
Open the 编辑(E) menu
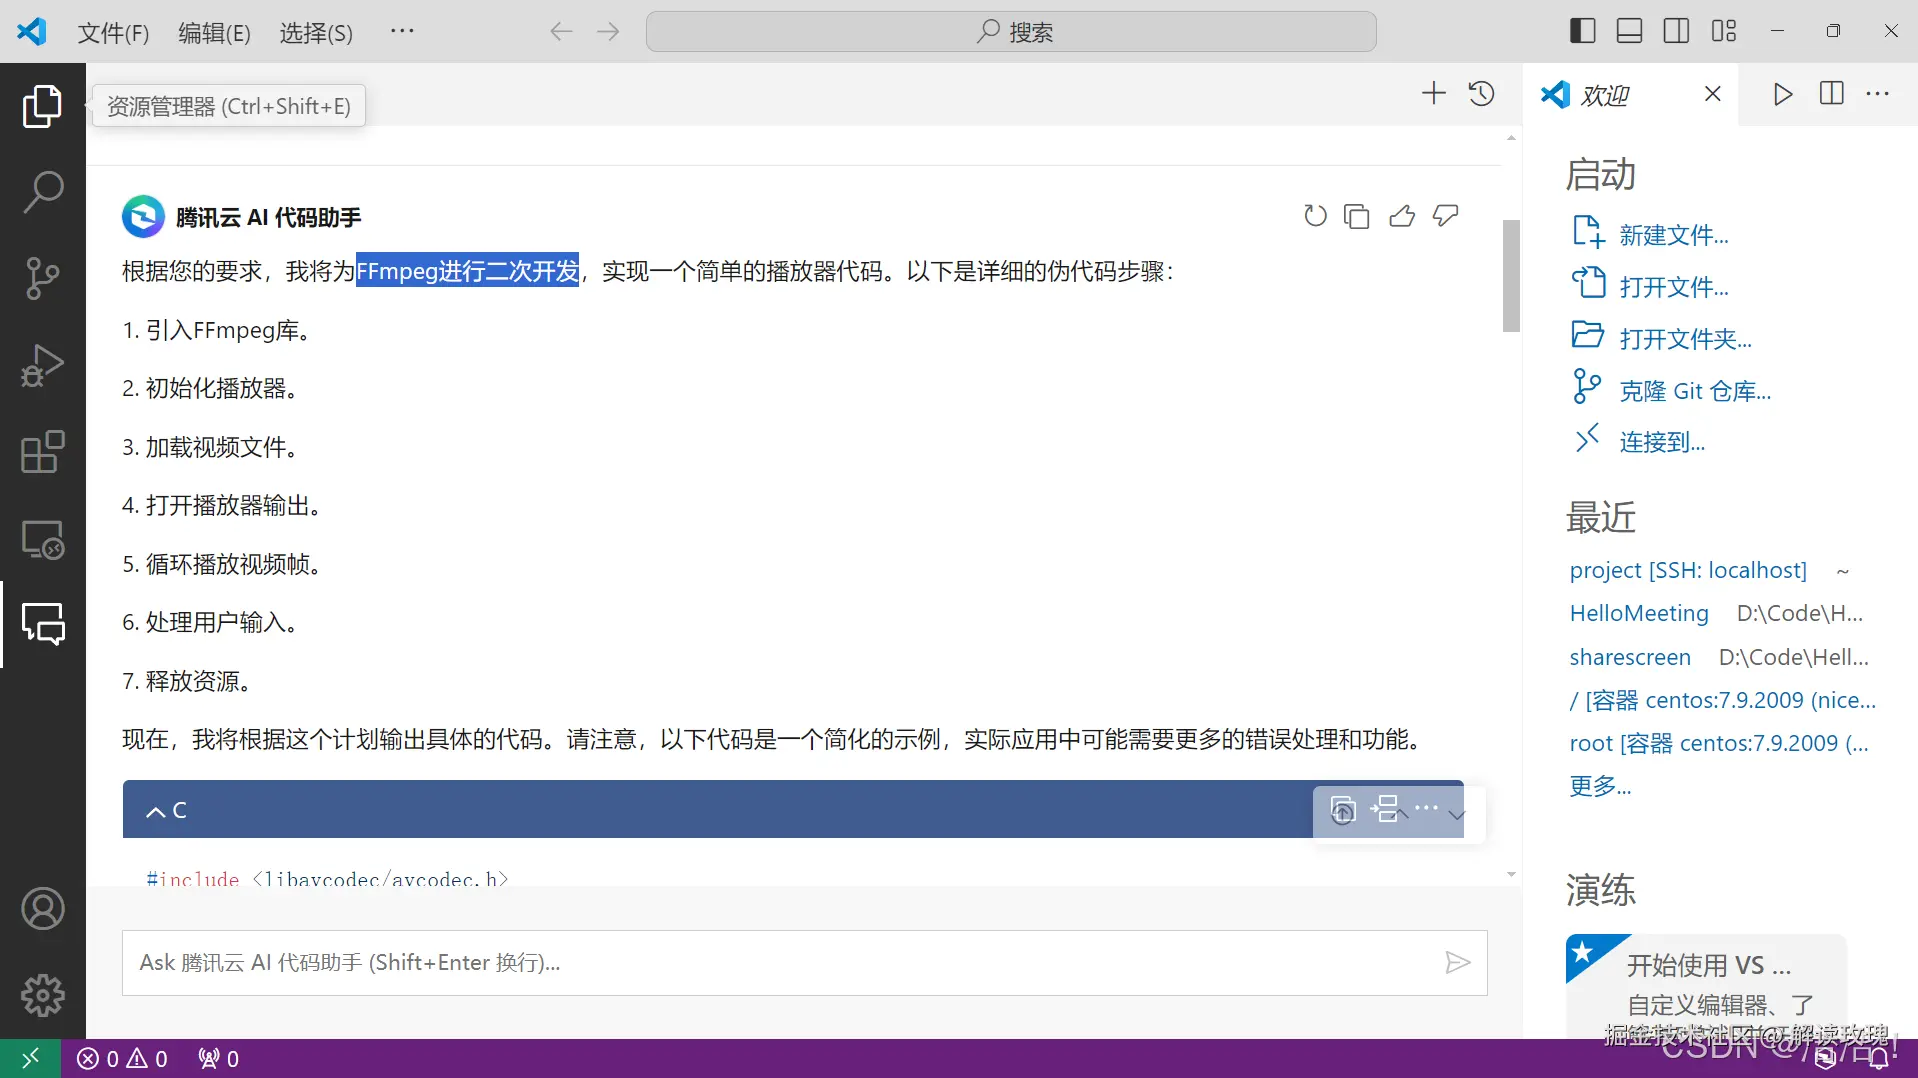coord(214,33)
